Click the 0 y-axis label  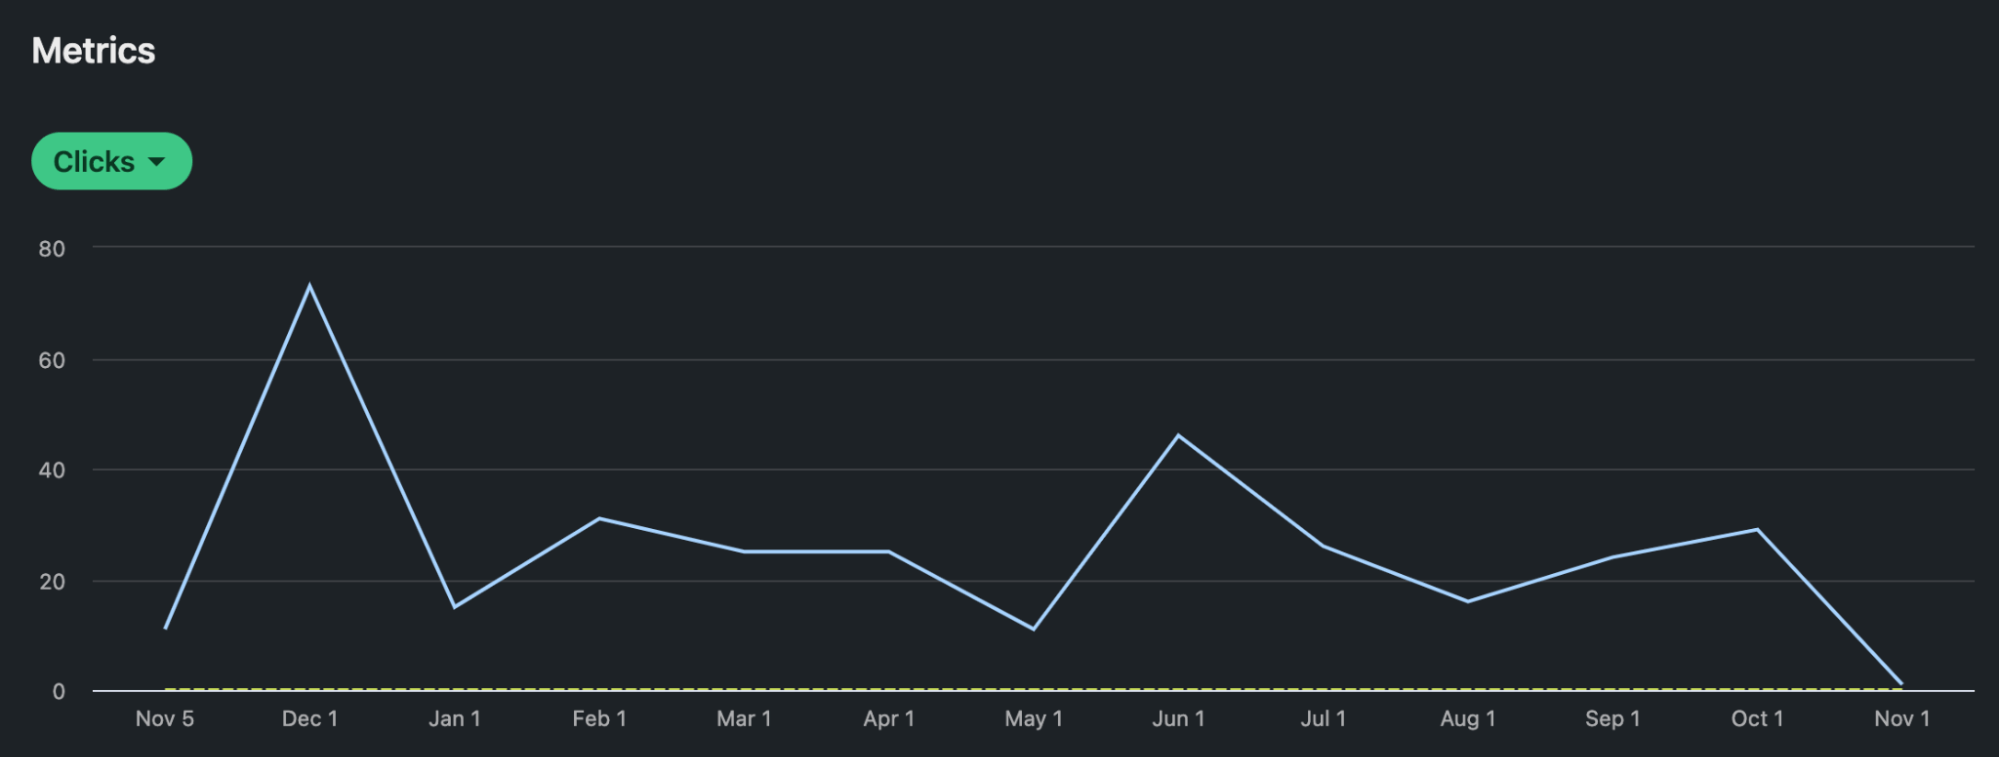pos(58,692)
